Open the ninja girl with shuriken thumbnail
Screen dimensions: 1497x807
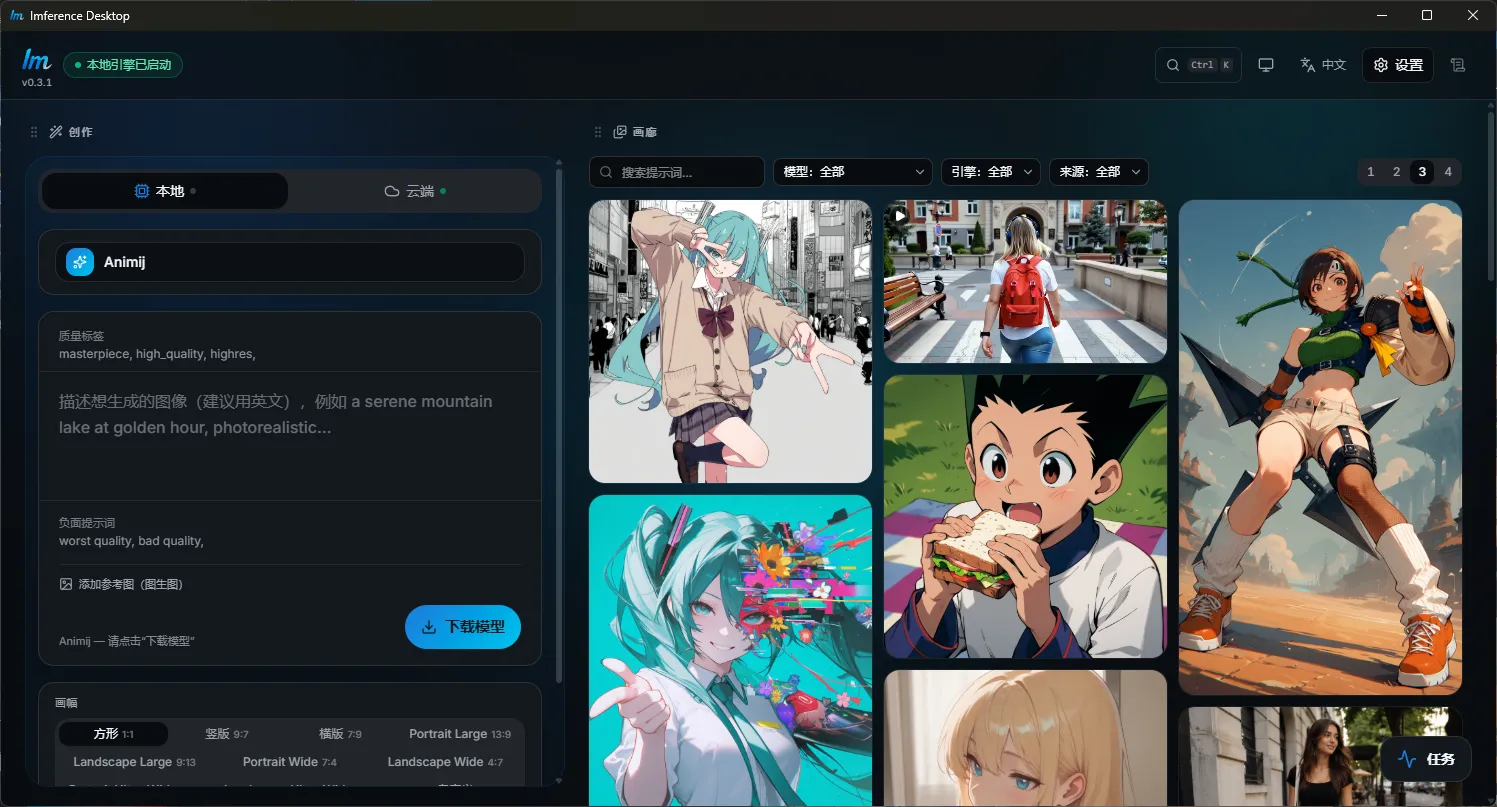pos(1320,447)
